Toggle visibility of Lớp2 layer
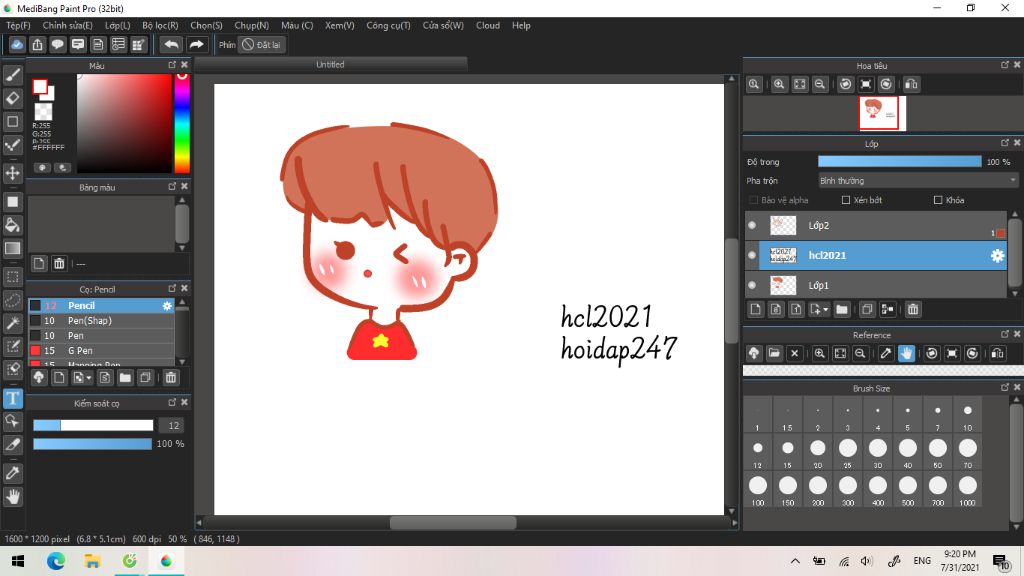Image resolution: width=1024 pixels, height=576 pixels. click(x=752, y=225)
